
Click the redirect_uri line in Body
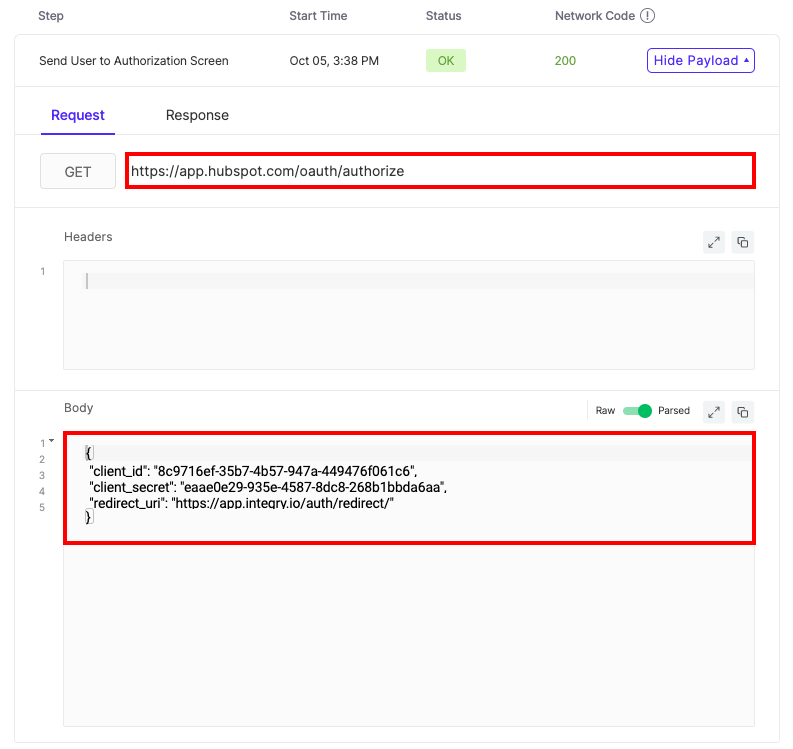click(241, 503)
